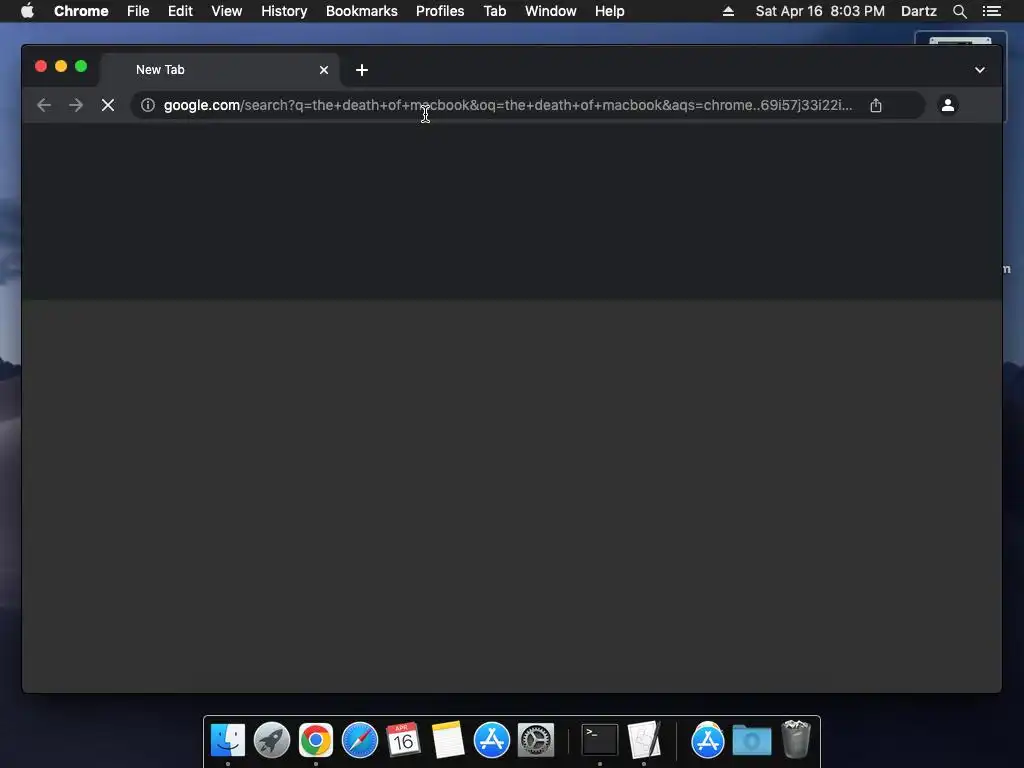Click the google.com address bar URL

tap(507, 105)
